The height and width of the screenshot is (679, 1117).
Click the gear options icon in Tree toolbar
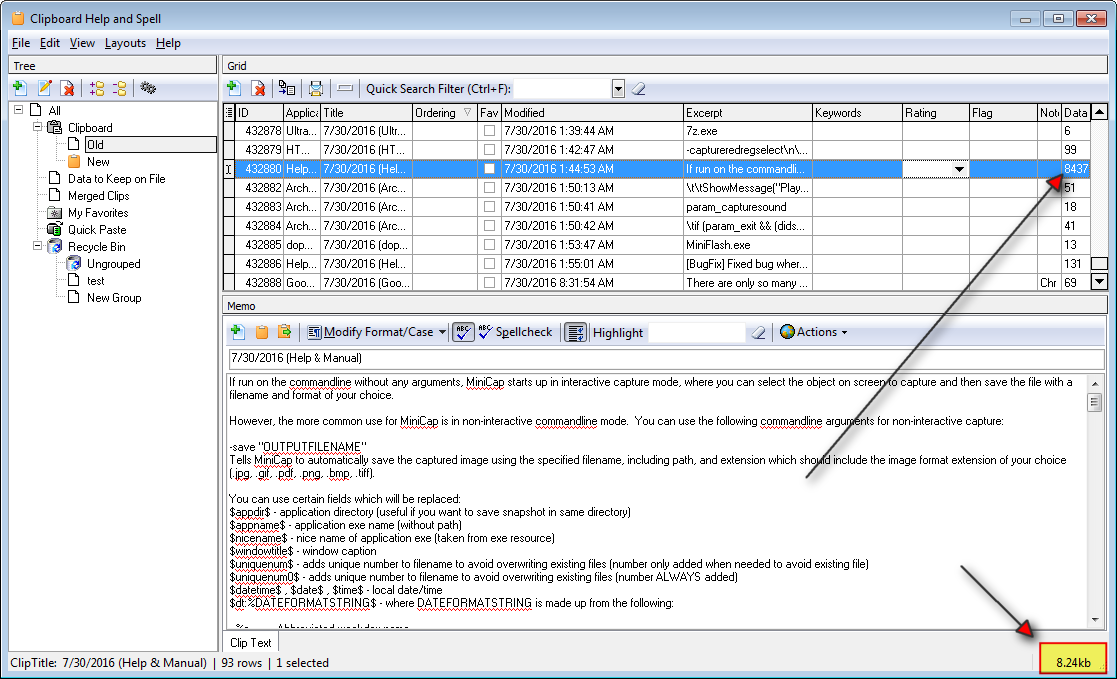[148, 88]
